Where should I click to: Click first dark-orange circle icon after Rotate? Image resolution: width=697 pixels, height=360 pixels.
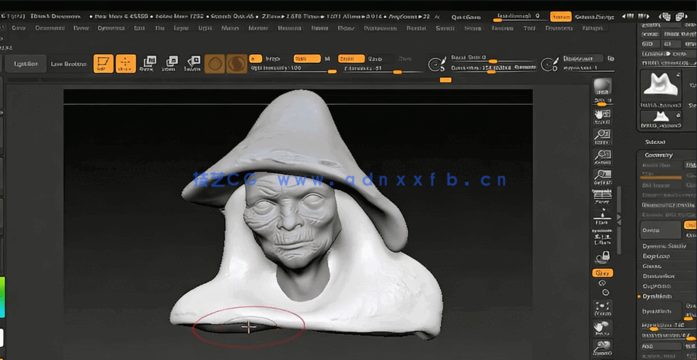[214, 64]
